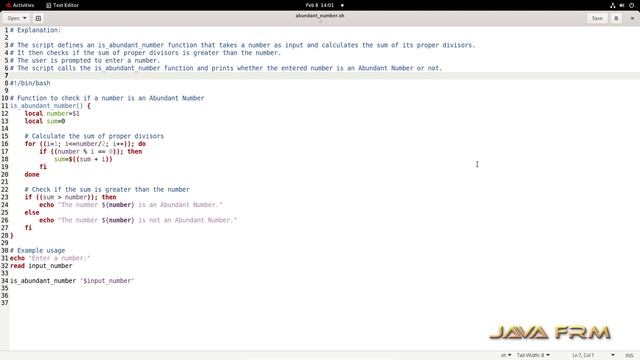Click the closing brace on line 28

click(11, 236)
